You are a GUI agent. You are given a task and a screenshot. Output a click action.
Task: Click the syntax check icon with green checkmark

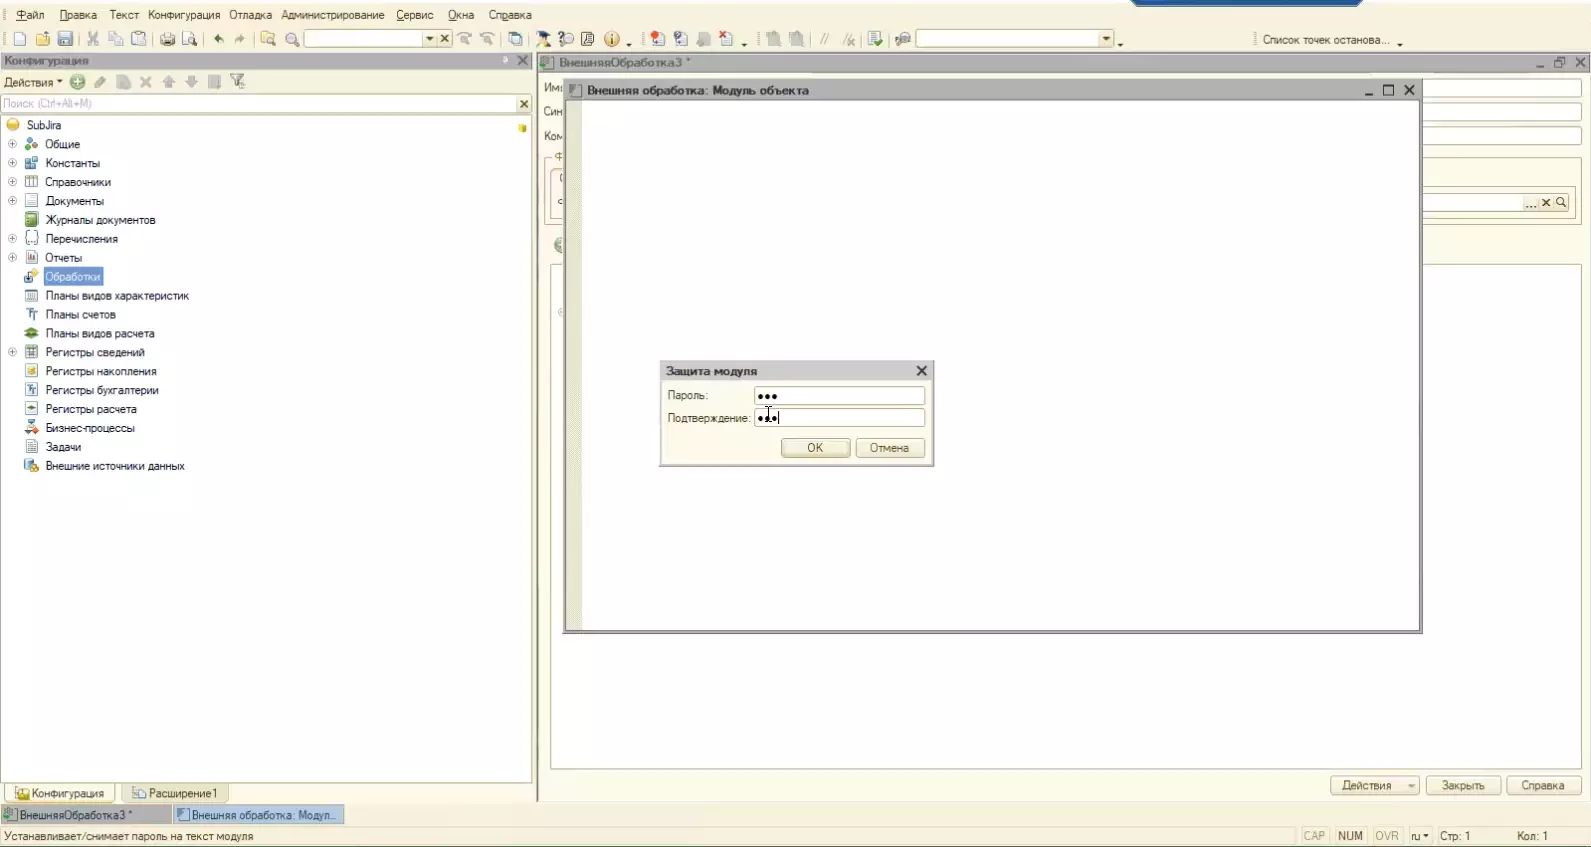pyautogui.click(x=875, y=39)
